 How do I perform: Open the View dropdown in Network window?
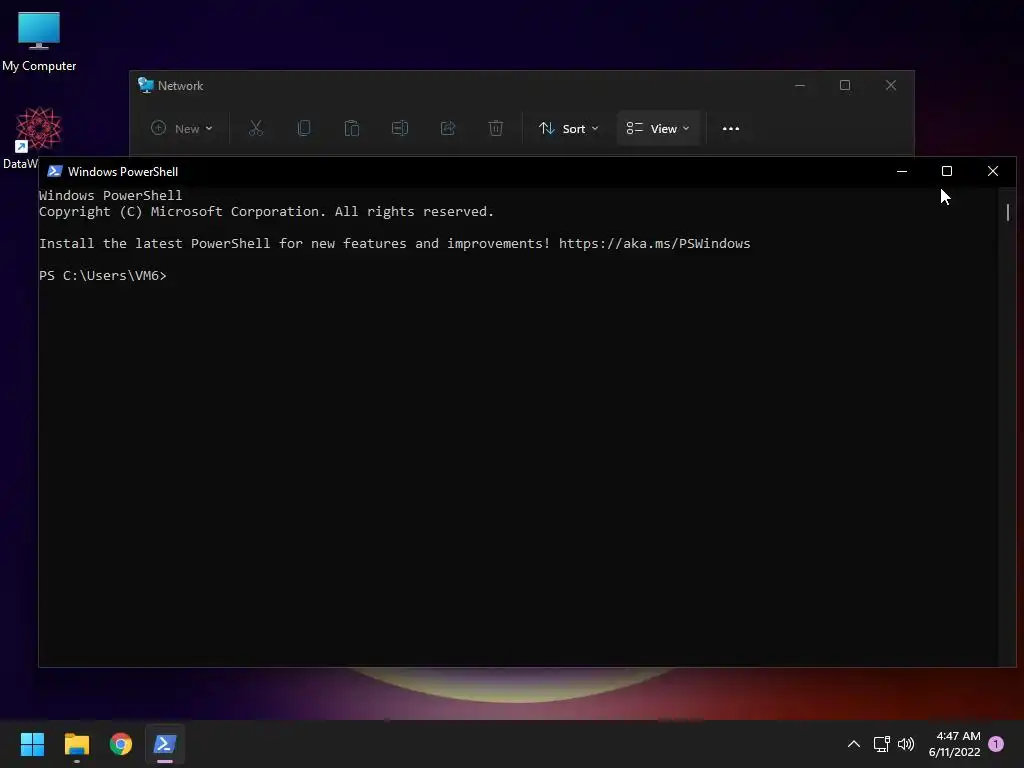pos(658,129)
